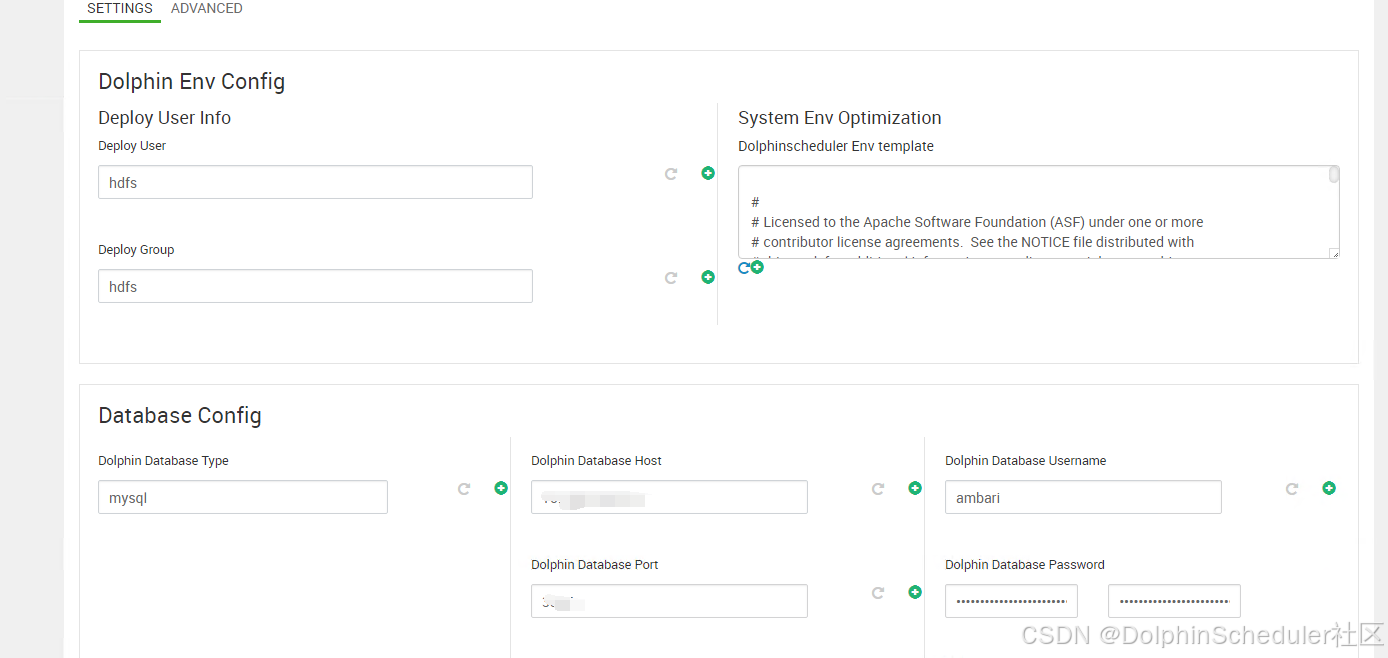Click the password confirmation field
Viewport: 1388px width, 658px height.
(x=1174, y=601)
